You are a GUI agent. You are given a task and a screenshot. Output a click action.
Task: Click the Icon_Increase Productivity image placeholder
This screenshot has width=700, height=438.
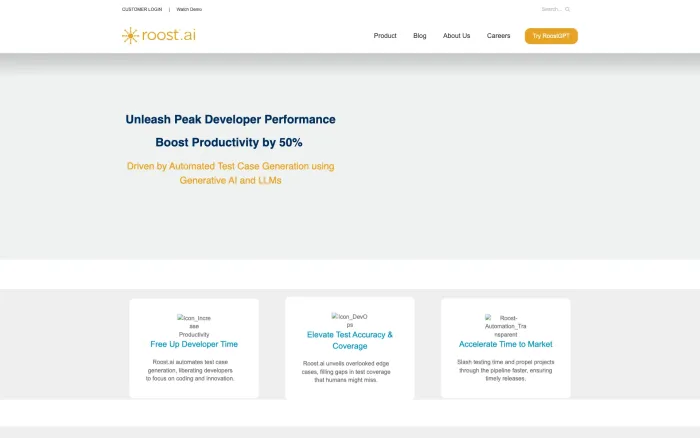point(194,326)
